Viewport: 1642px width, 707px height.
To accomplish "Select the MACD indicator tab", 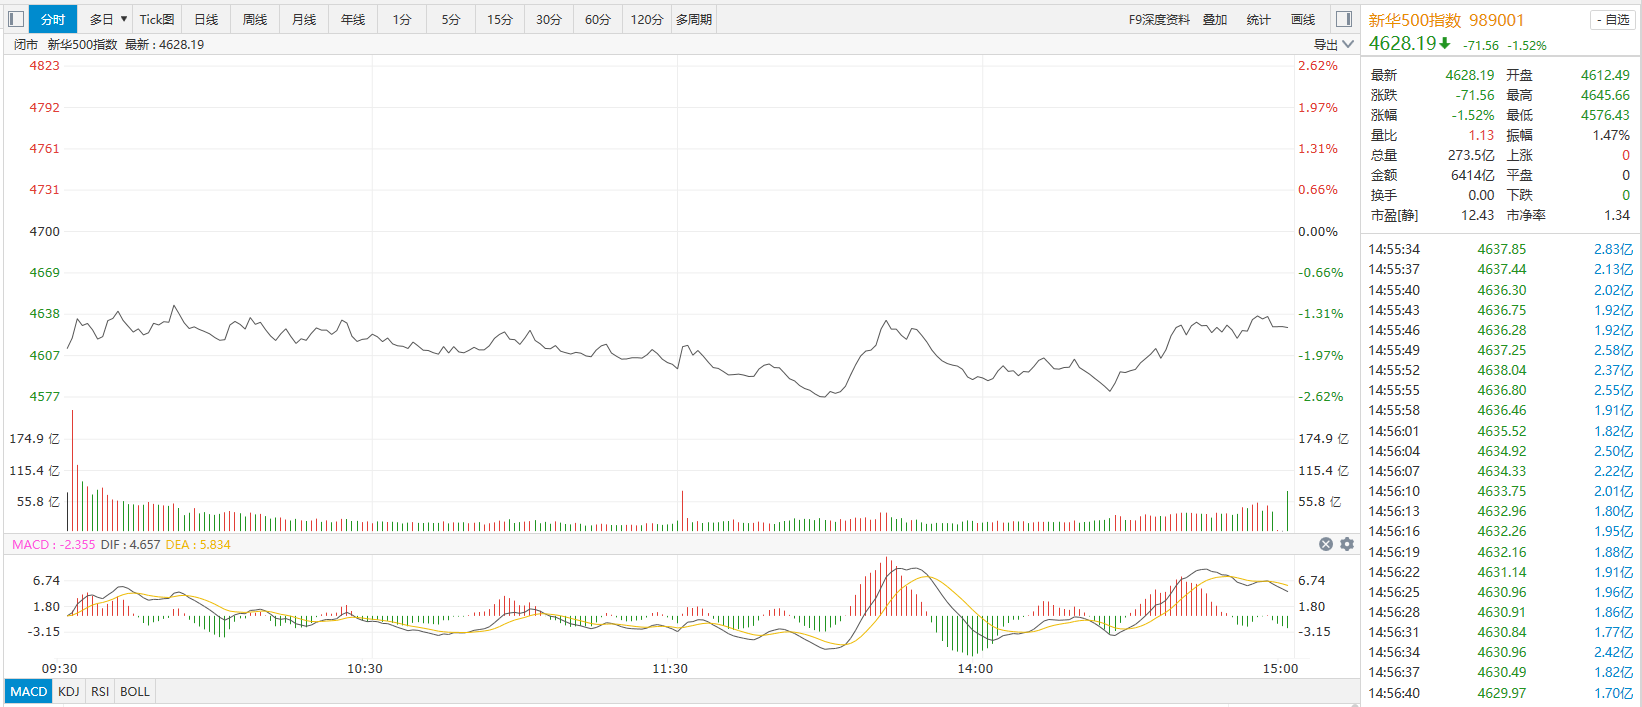I will [29, 691].
